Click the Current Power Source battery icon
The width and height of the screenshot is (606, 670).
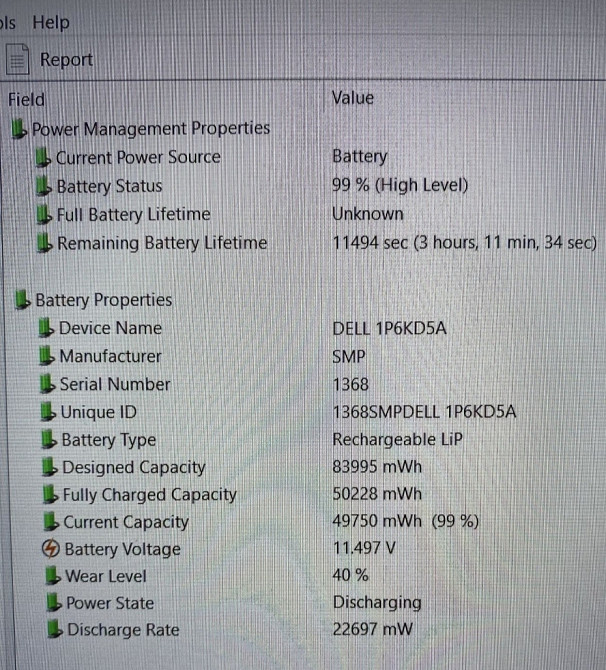(x=43, y=158)
